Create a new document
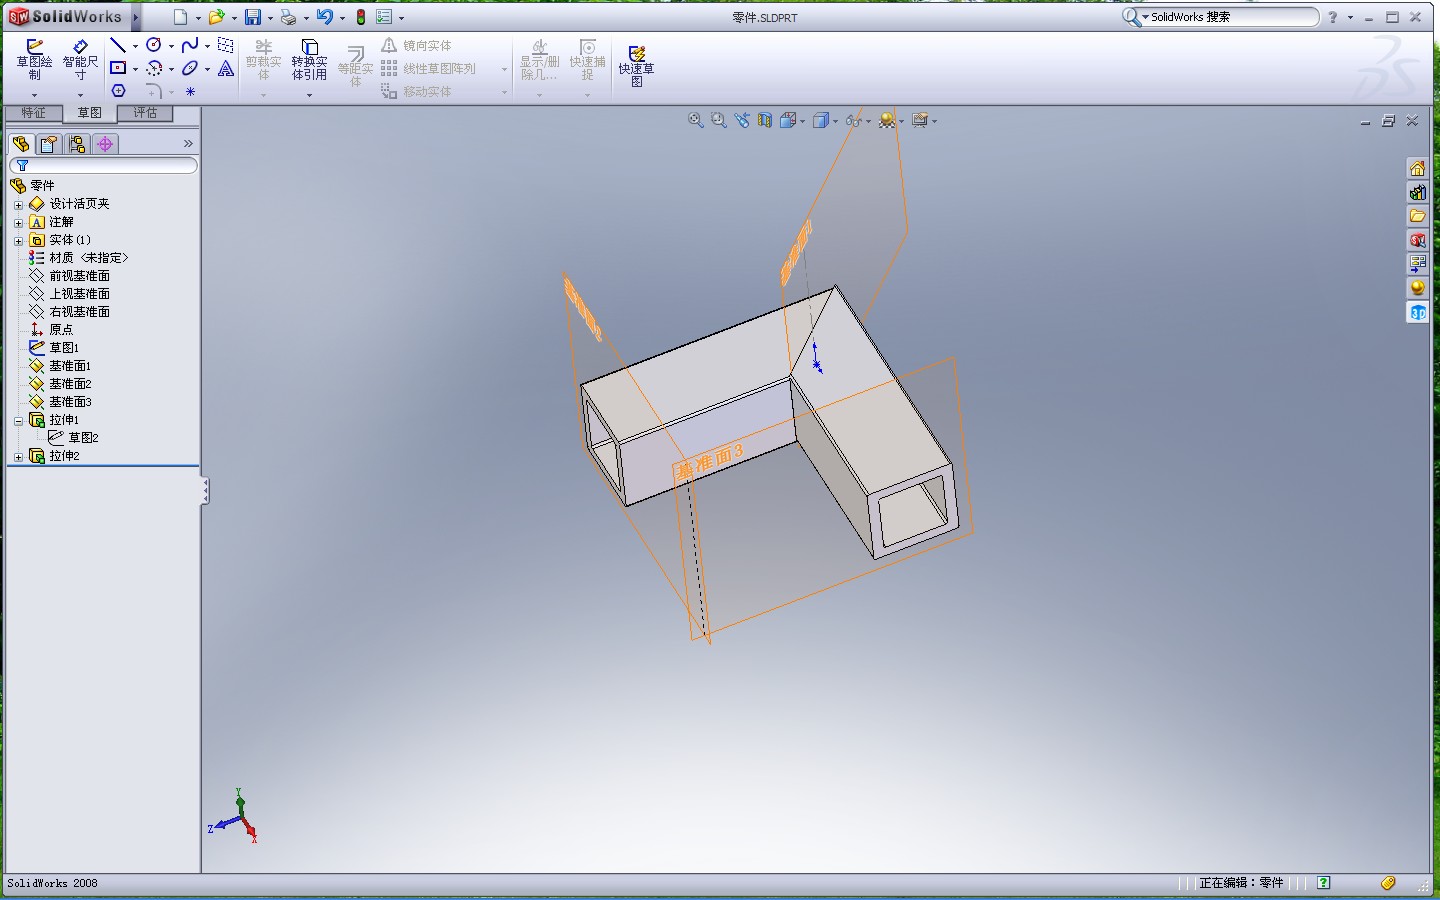1440x900 pixels. [x=180, y=17]
